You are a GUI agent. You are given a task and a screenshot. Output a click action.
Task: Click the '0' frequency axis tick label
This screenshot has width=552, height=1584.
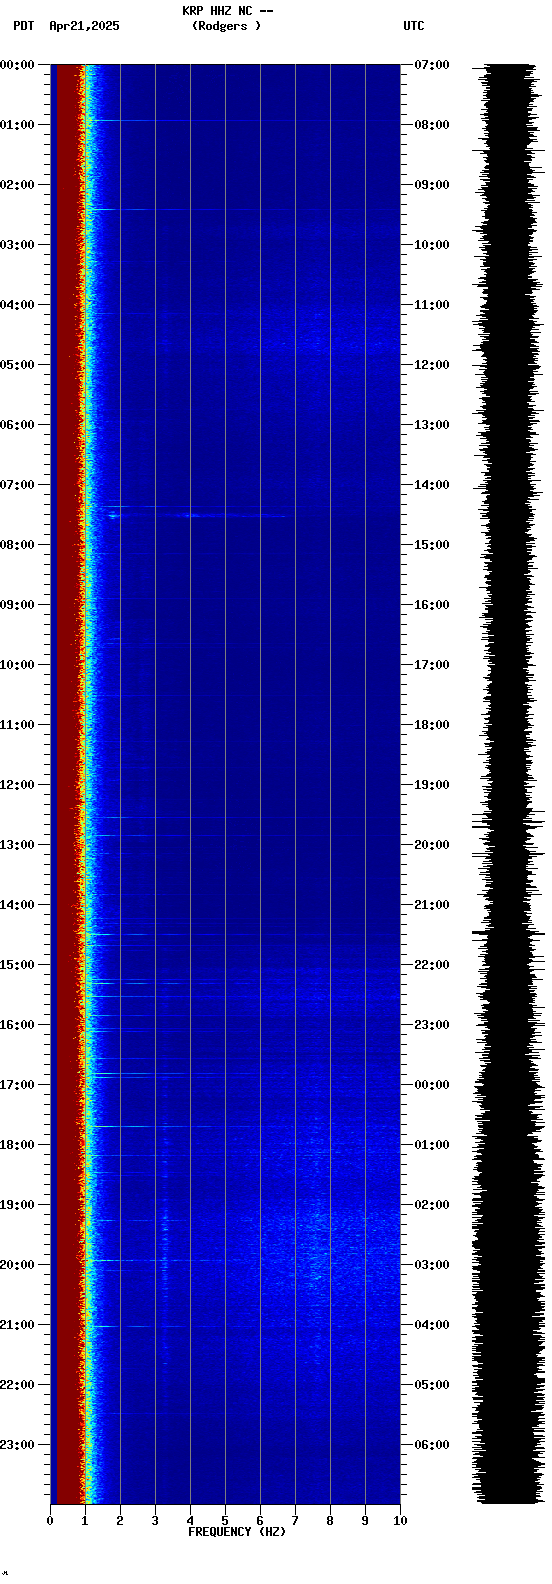pos(50,1521)
